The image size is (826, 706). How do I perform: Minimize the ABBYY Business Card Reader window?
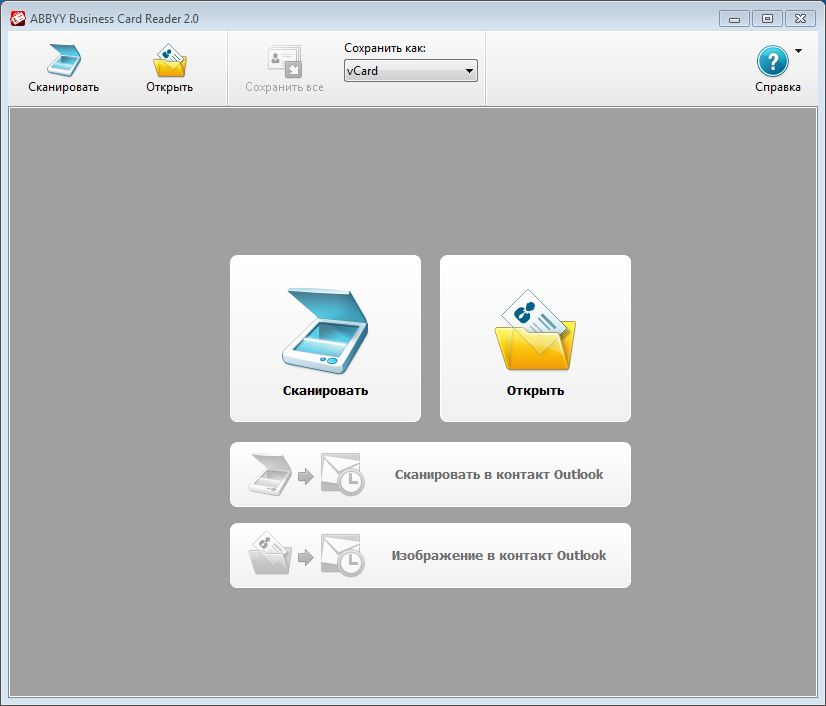click(734, 19)
